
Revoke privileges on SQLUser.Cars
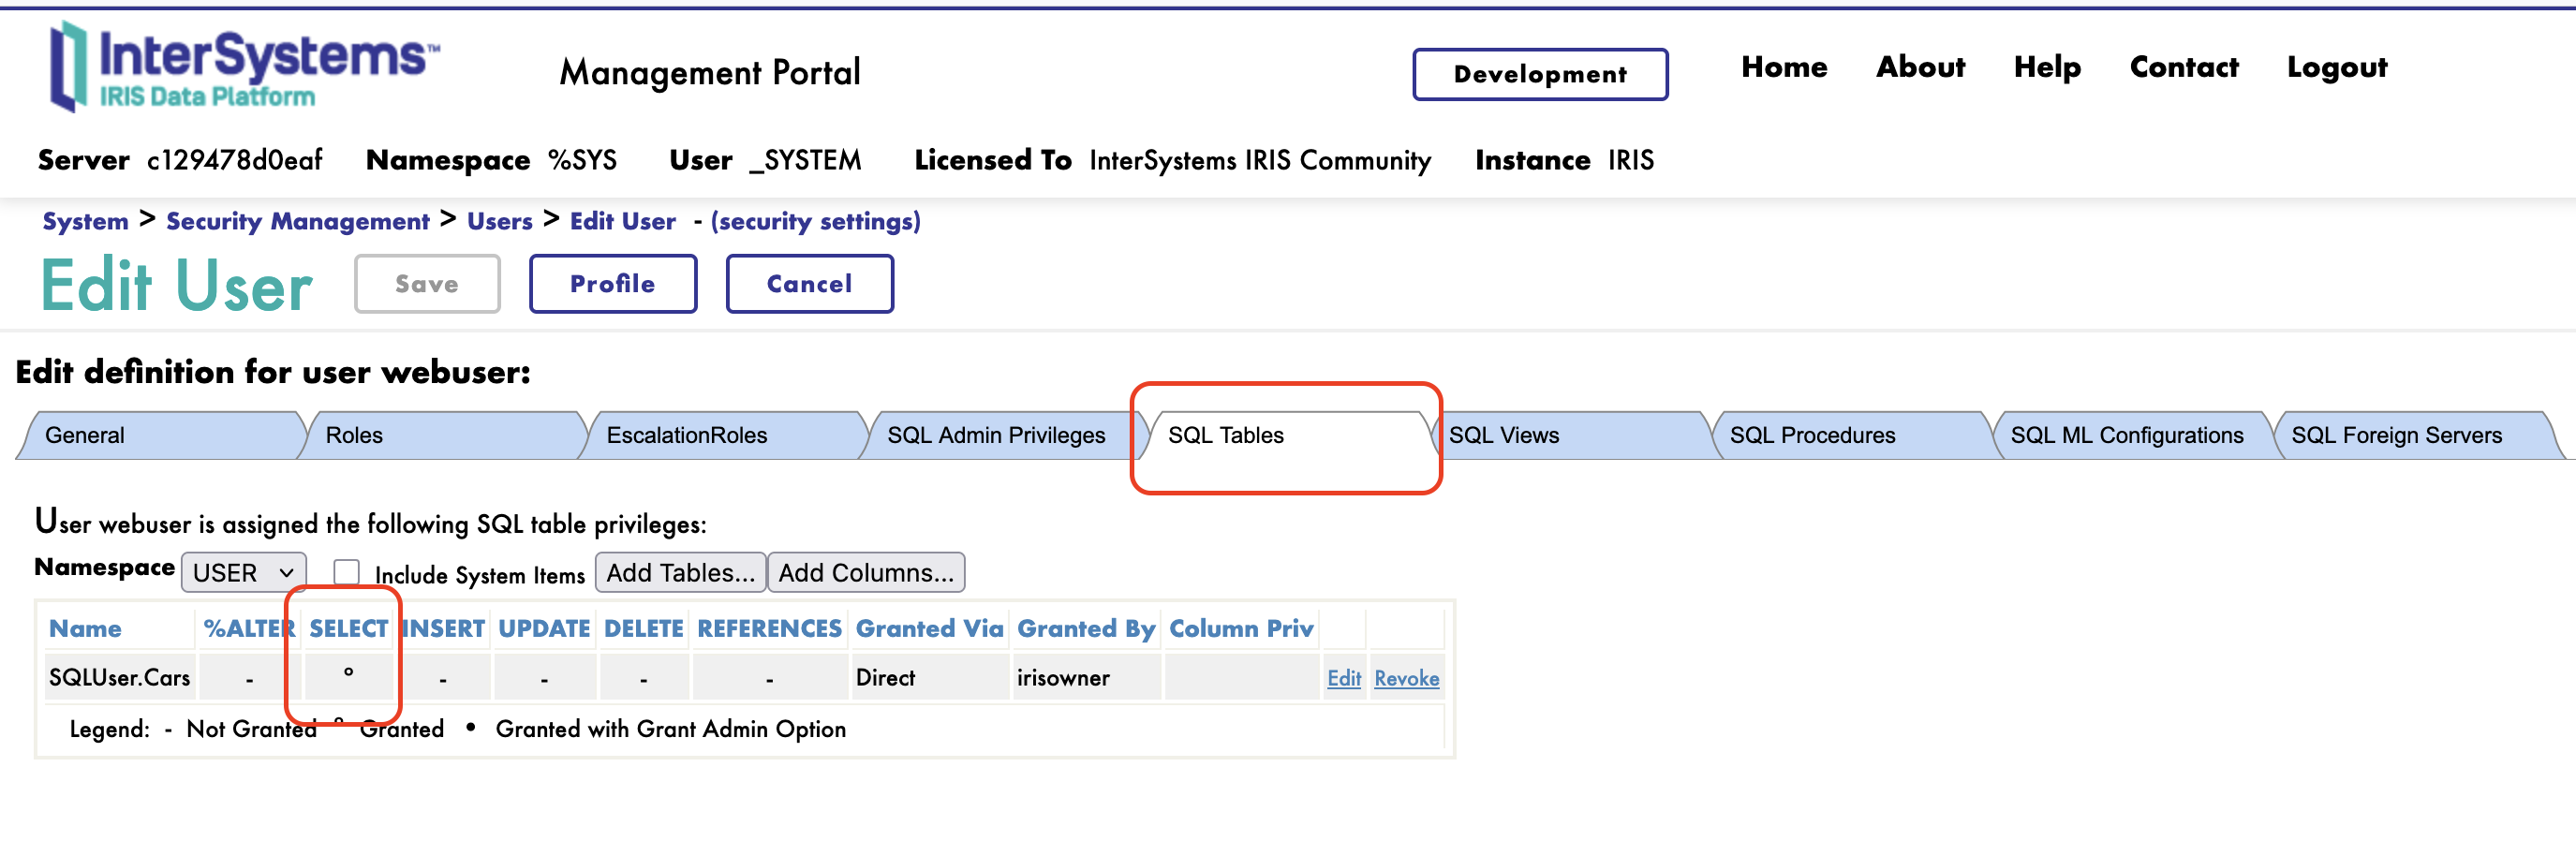click(x=1406, y=679)
